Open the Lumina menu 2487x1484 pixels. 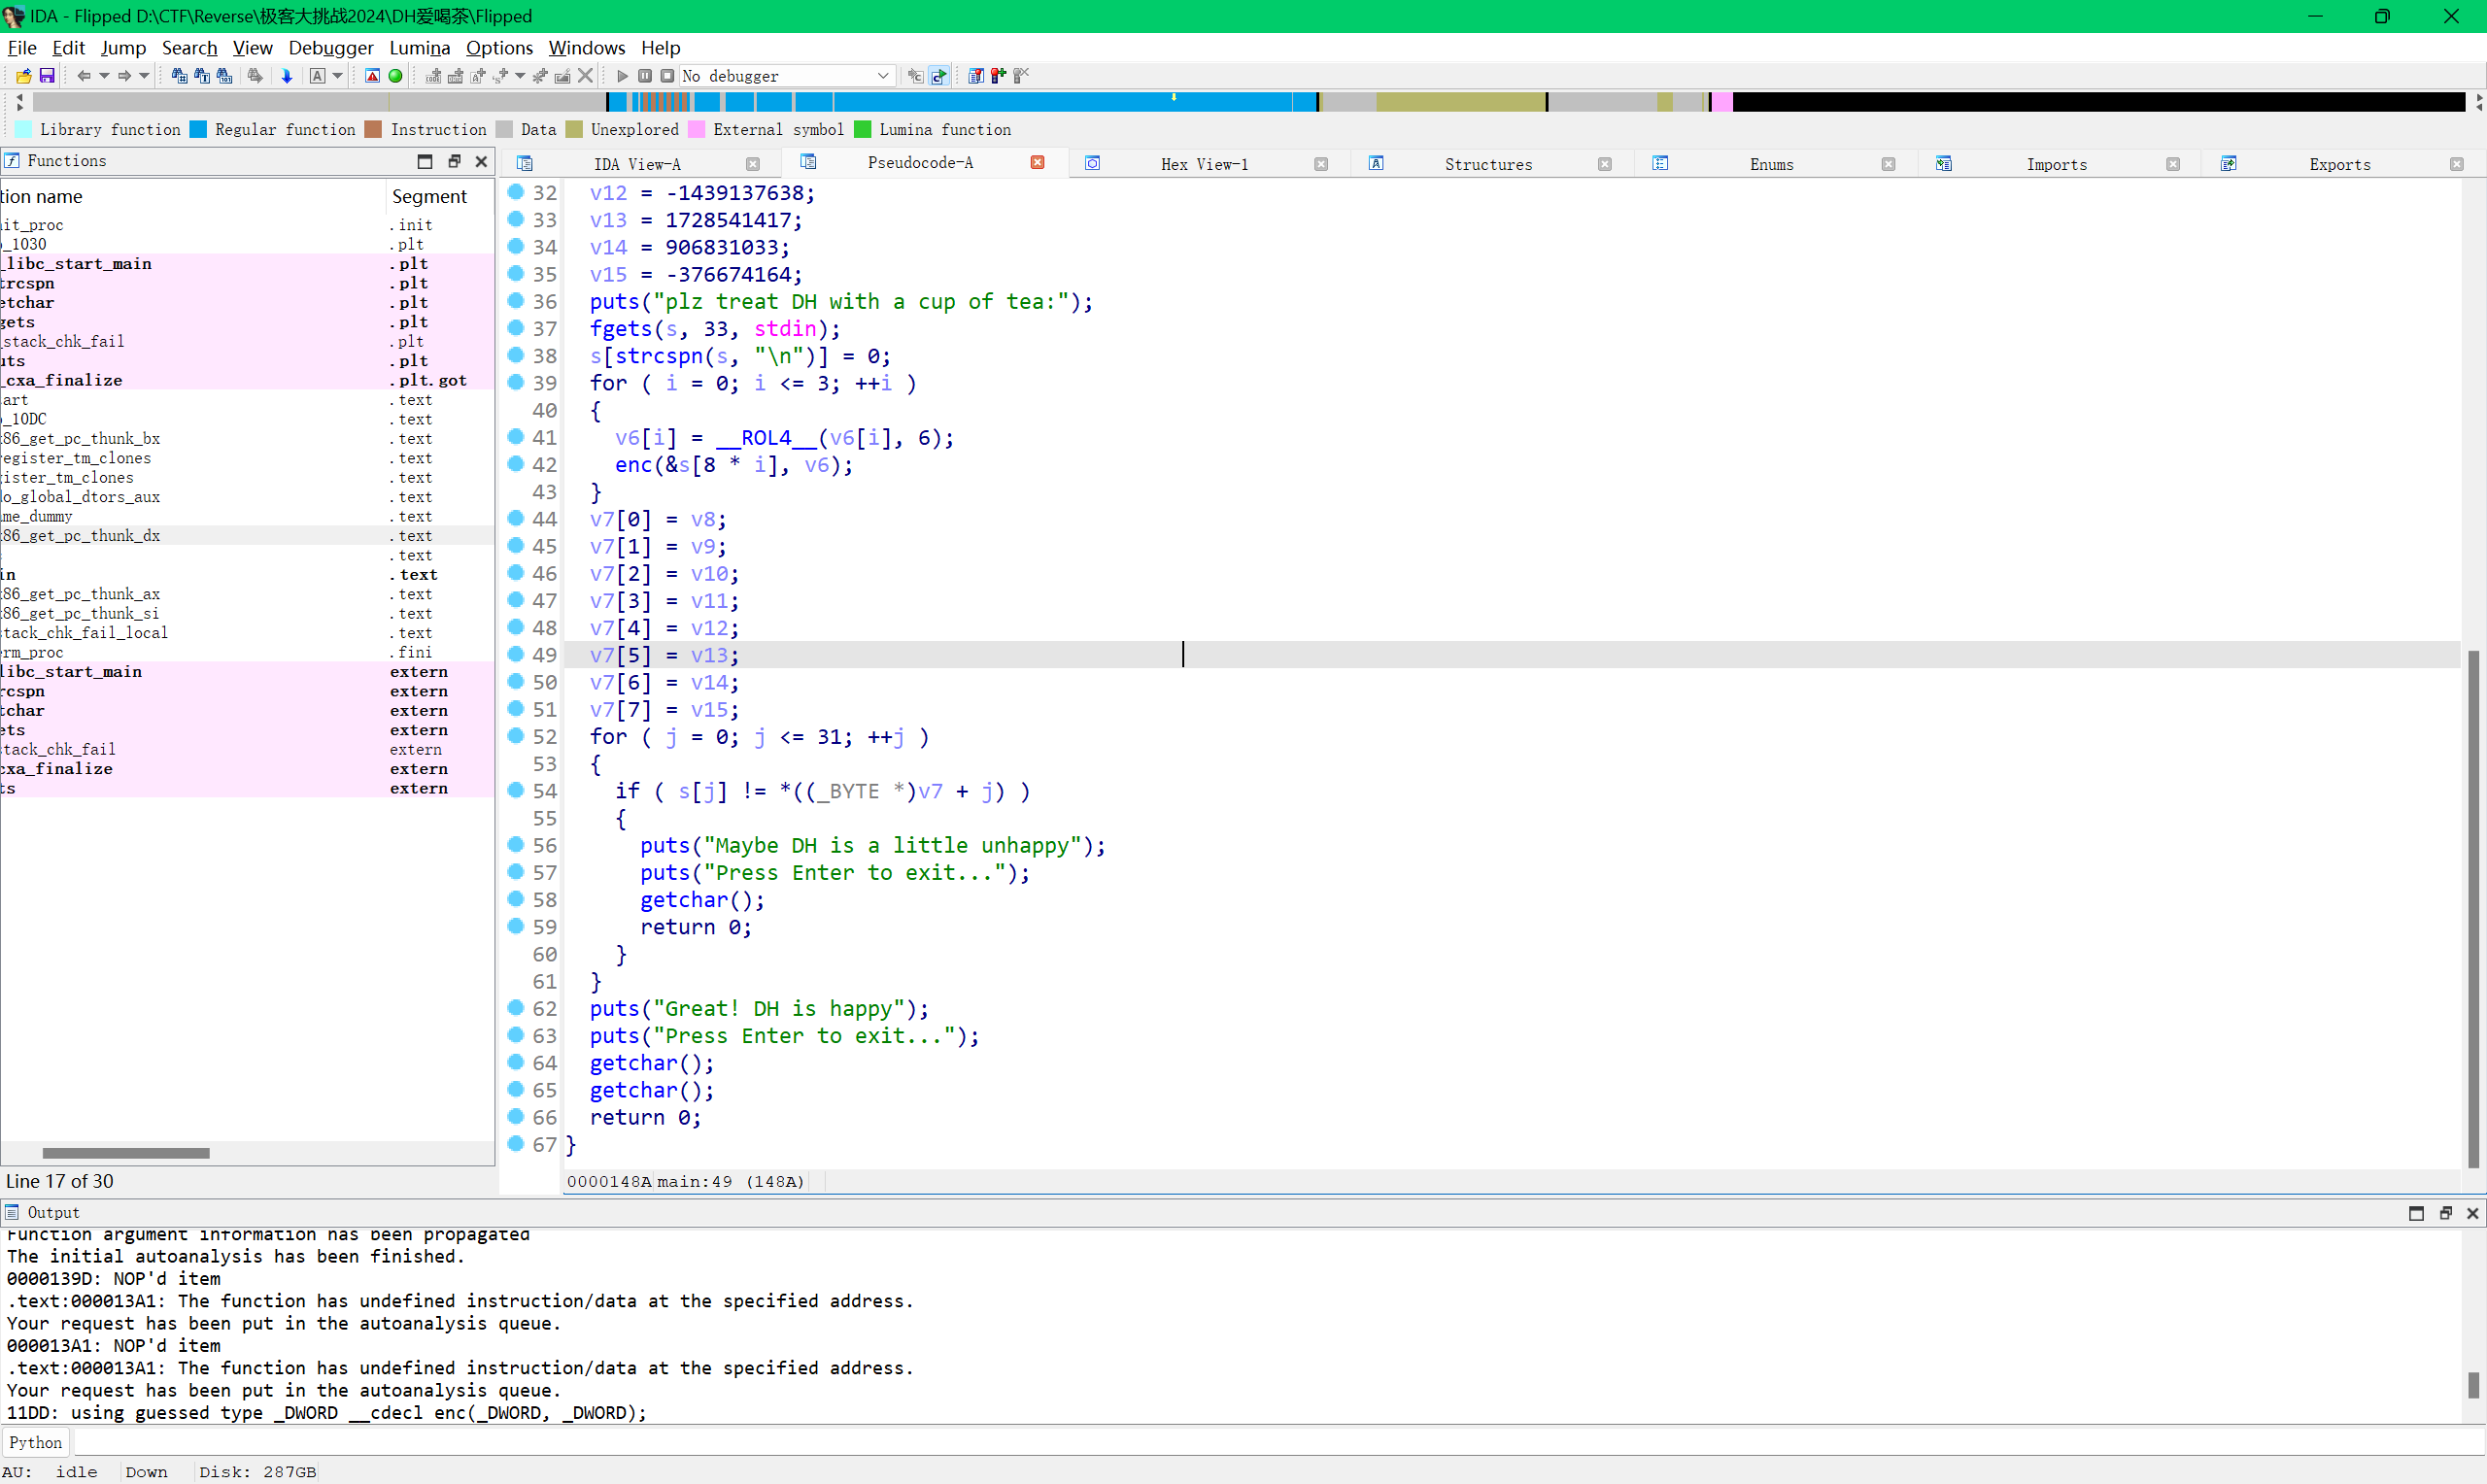pyautogui.click(x=419, y=48)
